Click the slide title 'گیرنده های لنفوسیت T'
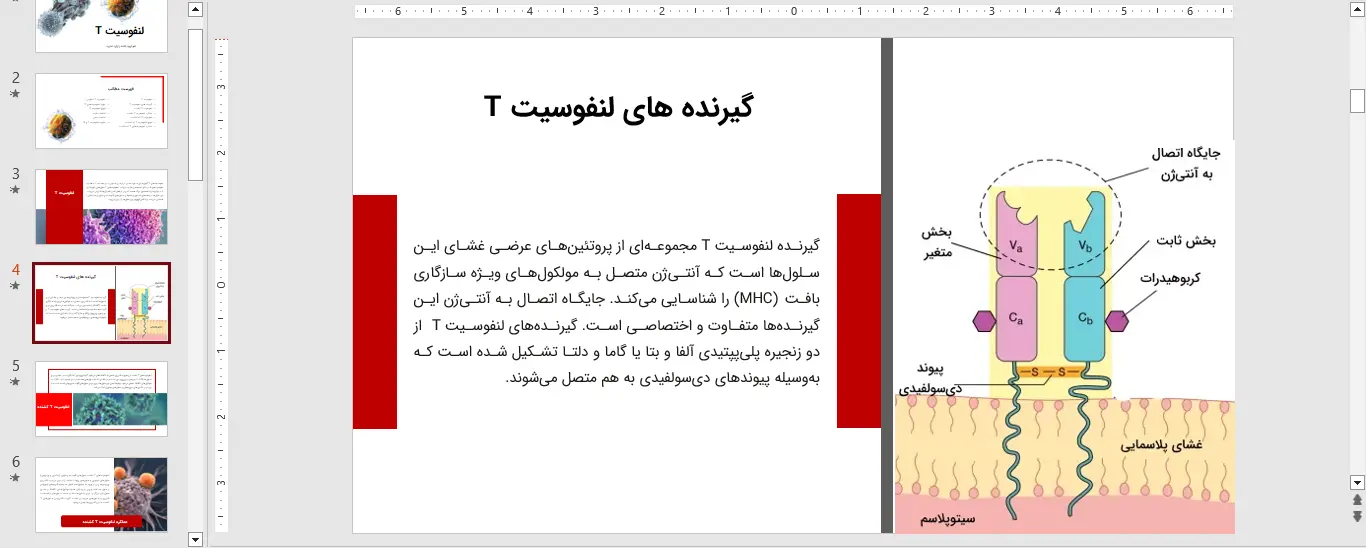This screenshot has height=548, width=1366. click(x=618, y=107)
